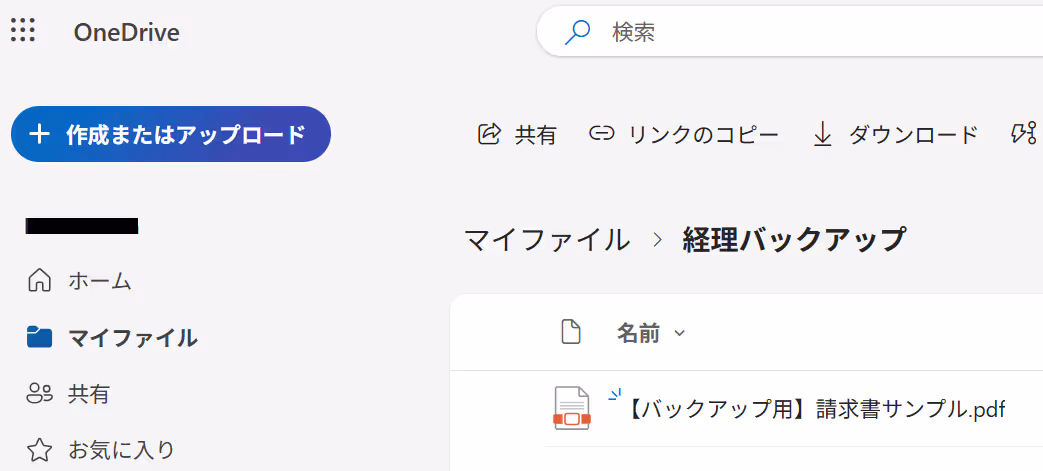Screen dimensions: 1043x471
Task: Focus the 検索 search field
Action: click(x=790, y=32)
